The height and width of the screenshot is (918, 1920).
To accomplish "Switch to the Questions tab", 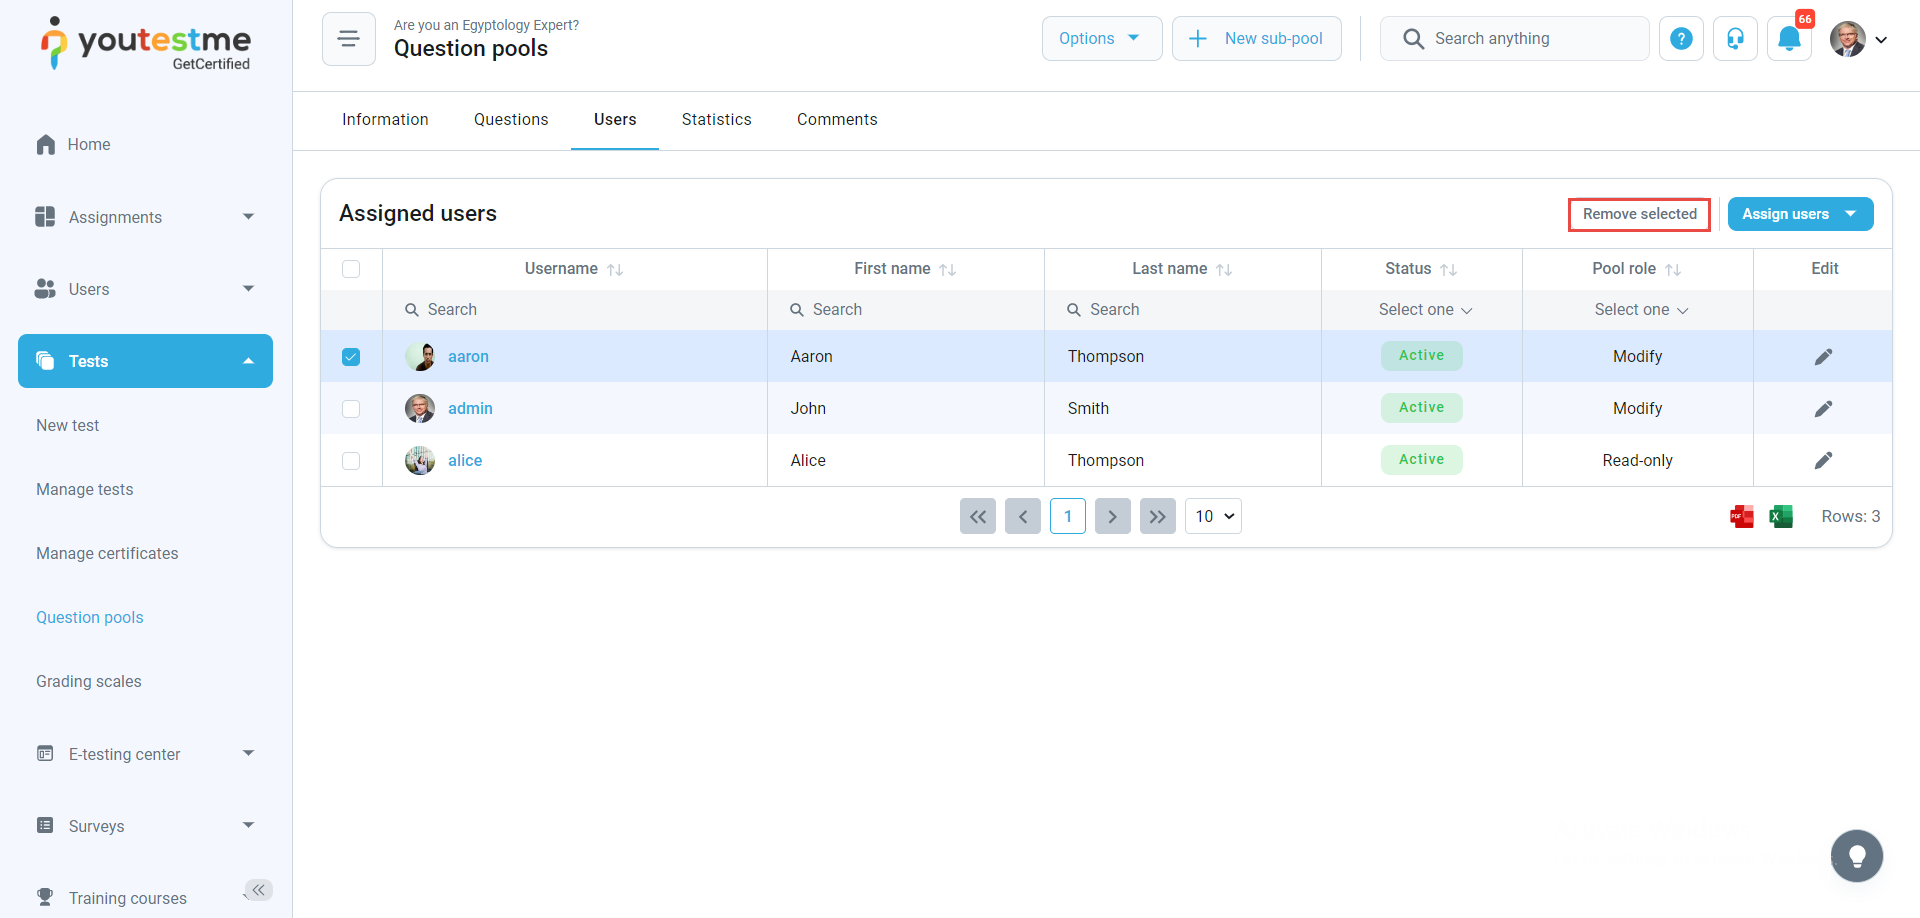I will point(511,120).
